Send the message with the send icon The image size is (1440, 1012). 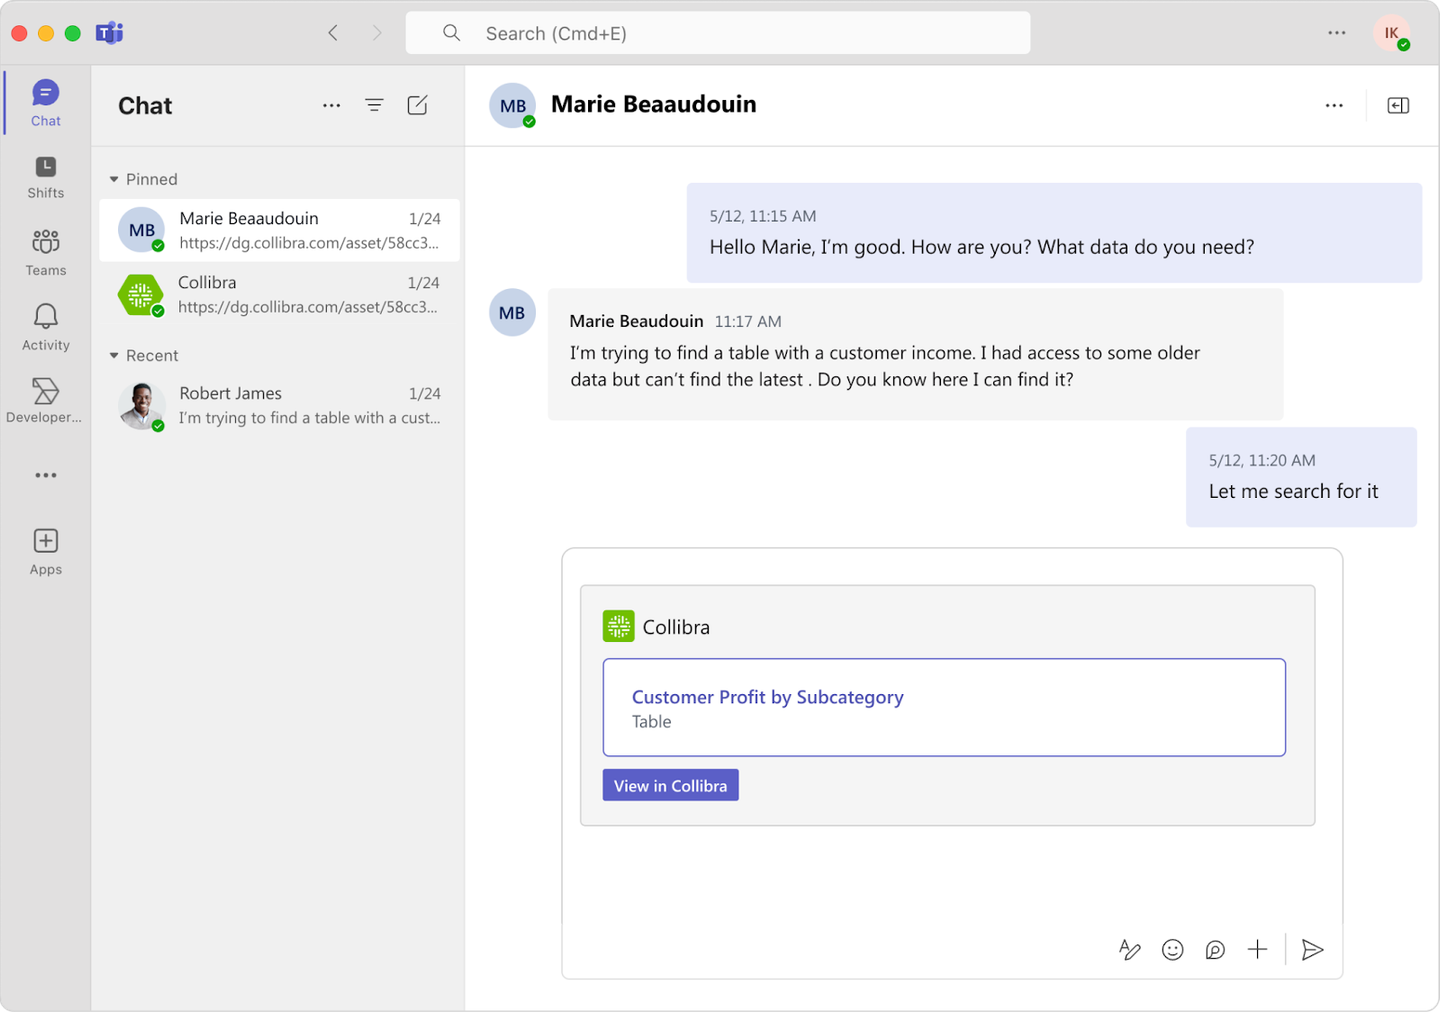tap(1312, 949)
